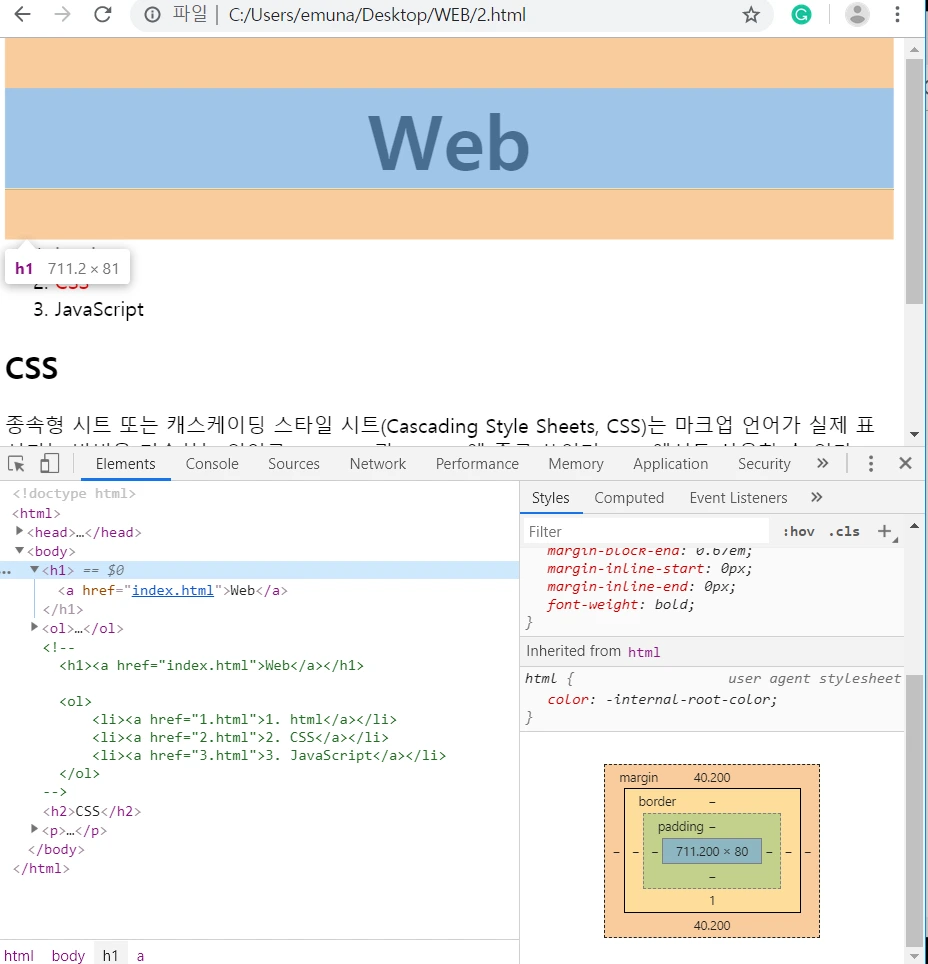Close the DevTools panel
Image resolution: width=928 pixels, height=964 pixels.
tap(905, 464)
